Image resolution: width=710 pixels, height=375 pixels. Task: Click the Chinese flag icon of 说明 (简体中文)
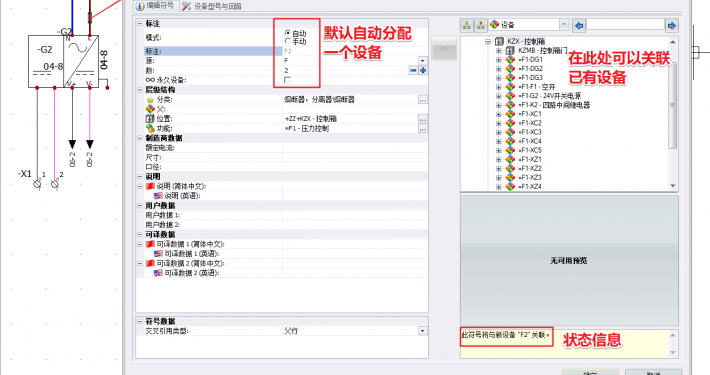150,186
